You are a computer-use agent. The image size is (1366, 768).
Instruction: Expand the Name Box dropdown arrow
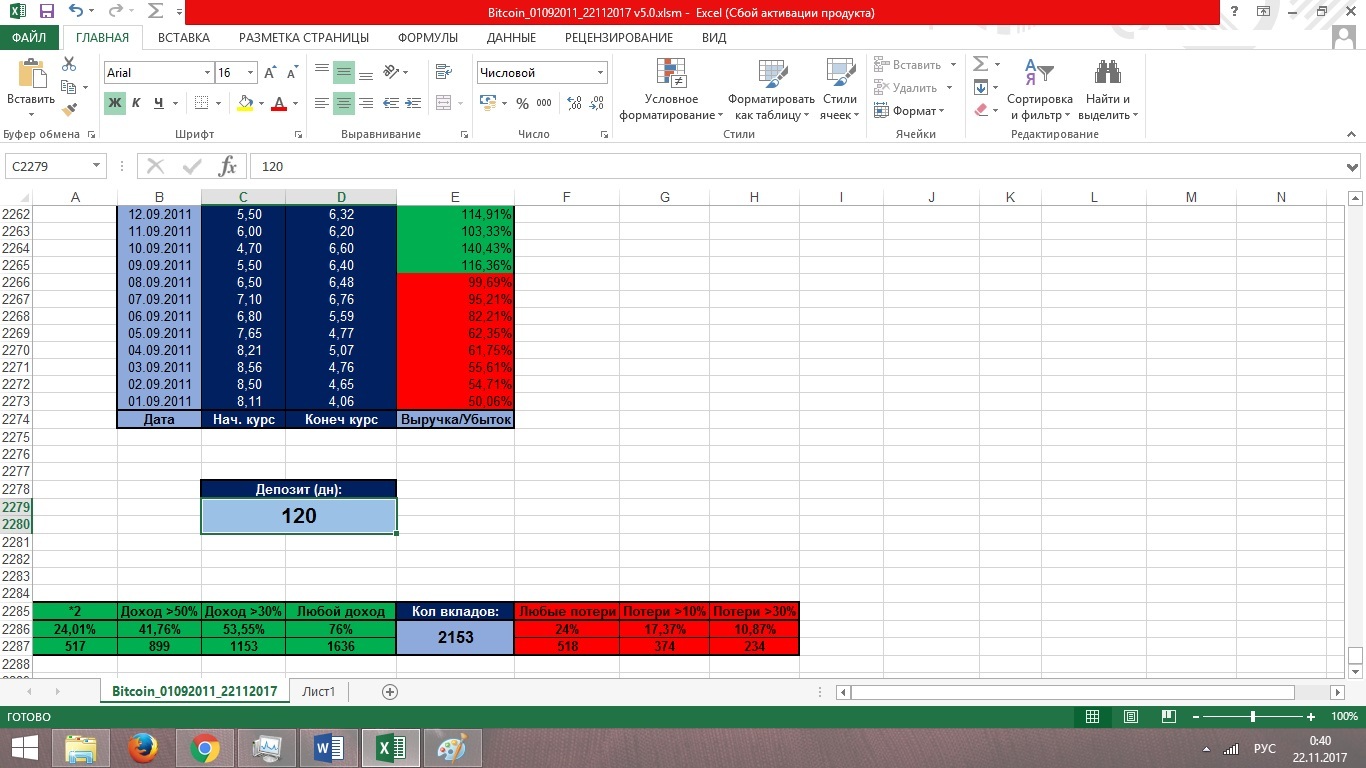[x=96, y=166]
